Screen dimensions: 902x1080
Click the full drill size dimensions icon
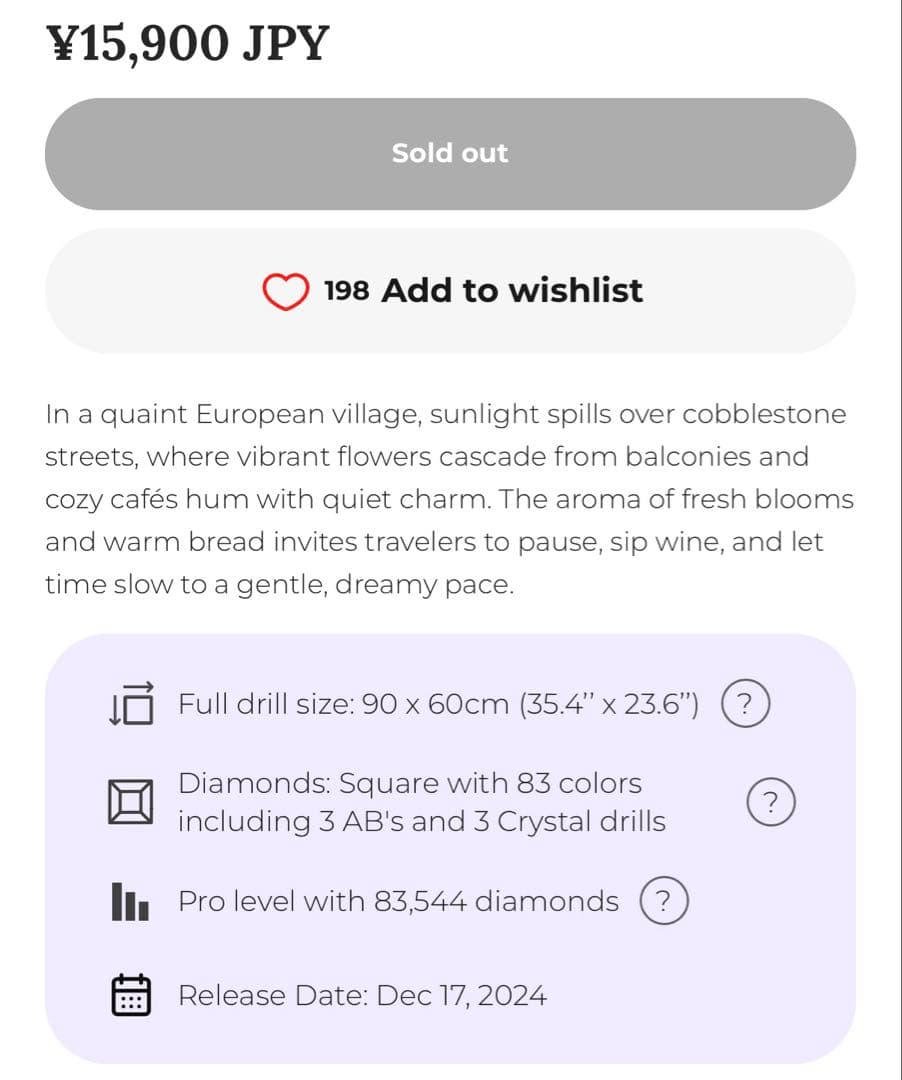(131, 705)
